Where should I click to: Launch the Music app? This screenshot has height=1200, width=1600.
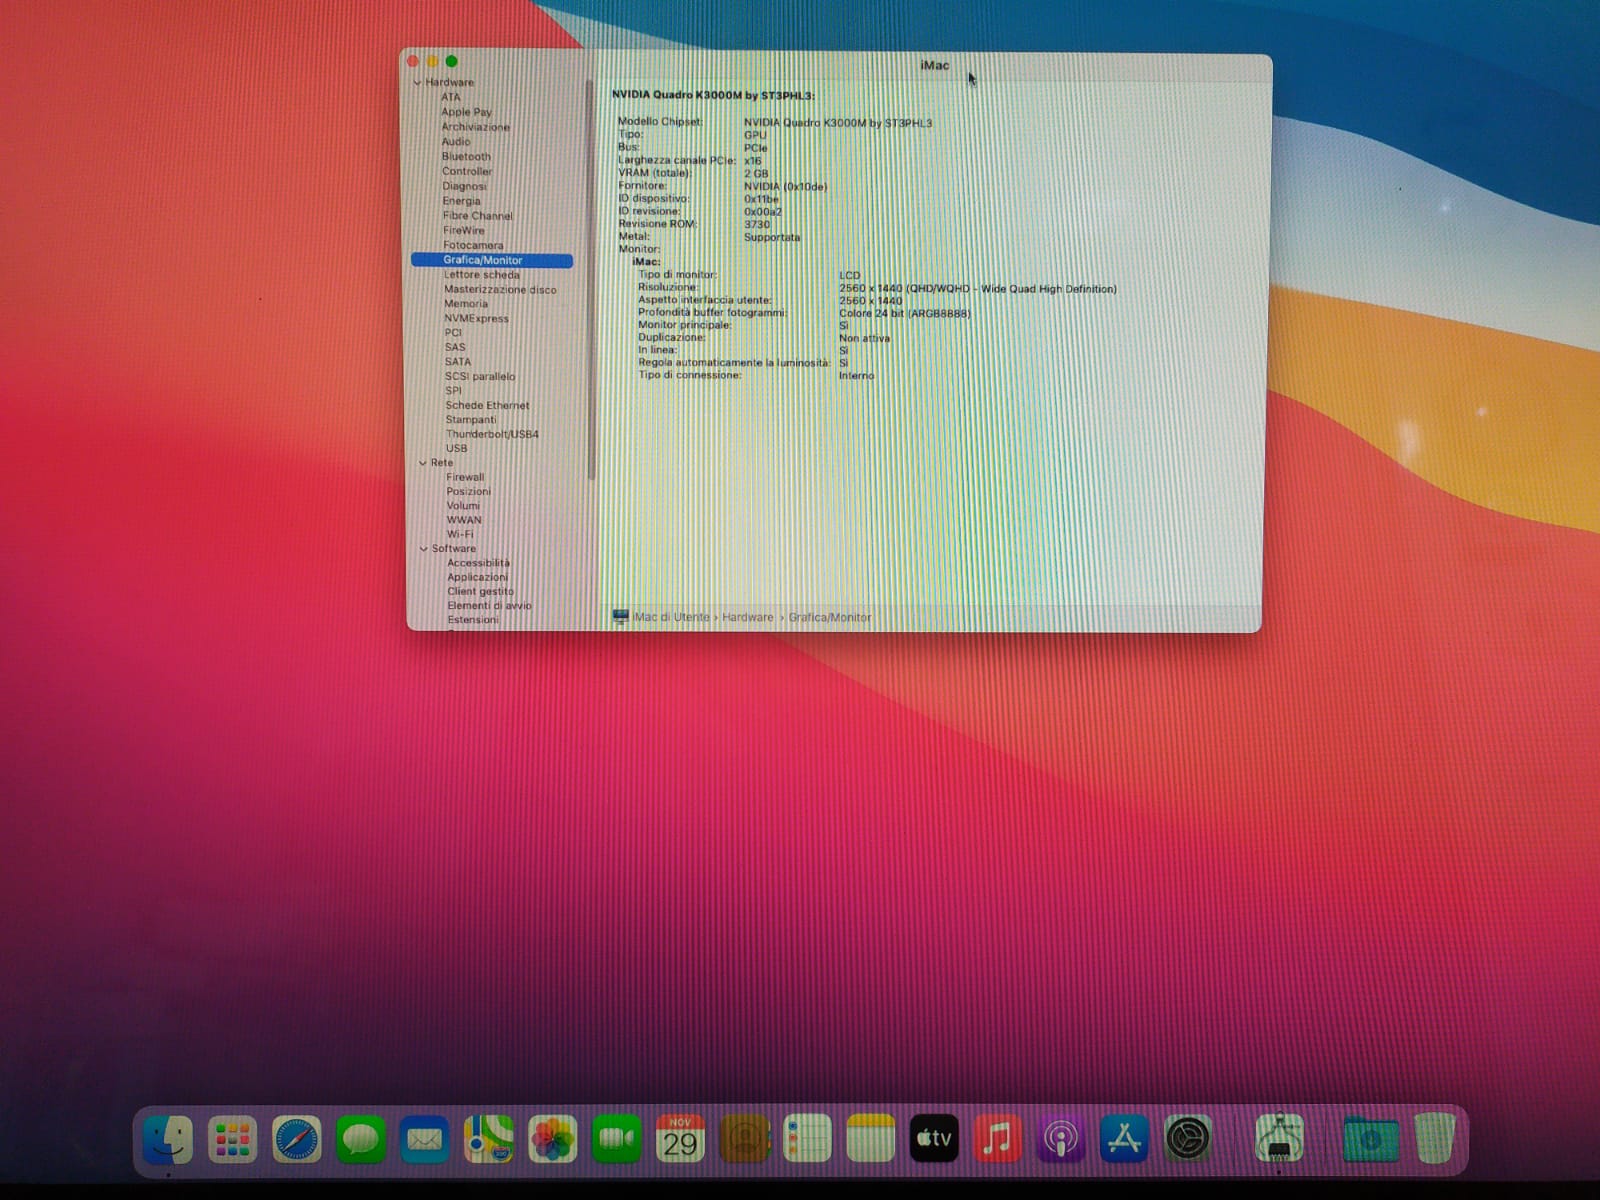[x=997, y=1139]
